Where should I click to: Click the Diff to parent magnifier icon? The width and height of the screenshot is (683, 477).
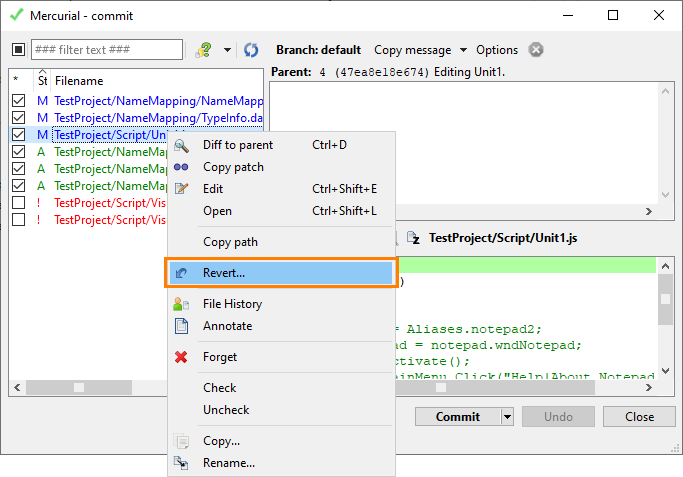coord(181,145)
